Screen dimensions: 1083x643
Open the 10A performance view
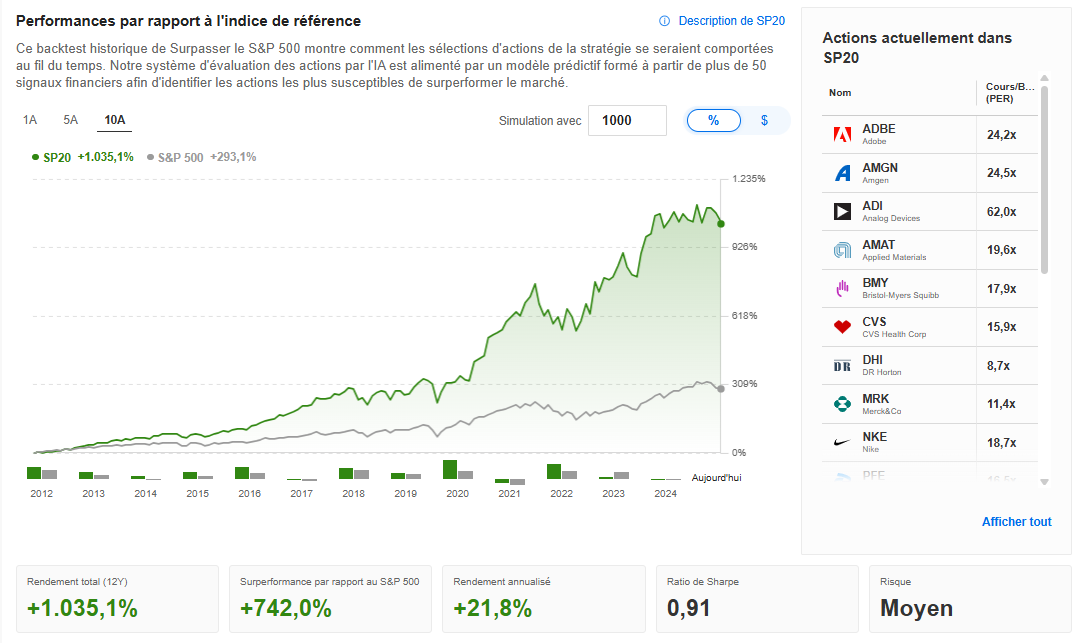click(x=113, y=118)
